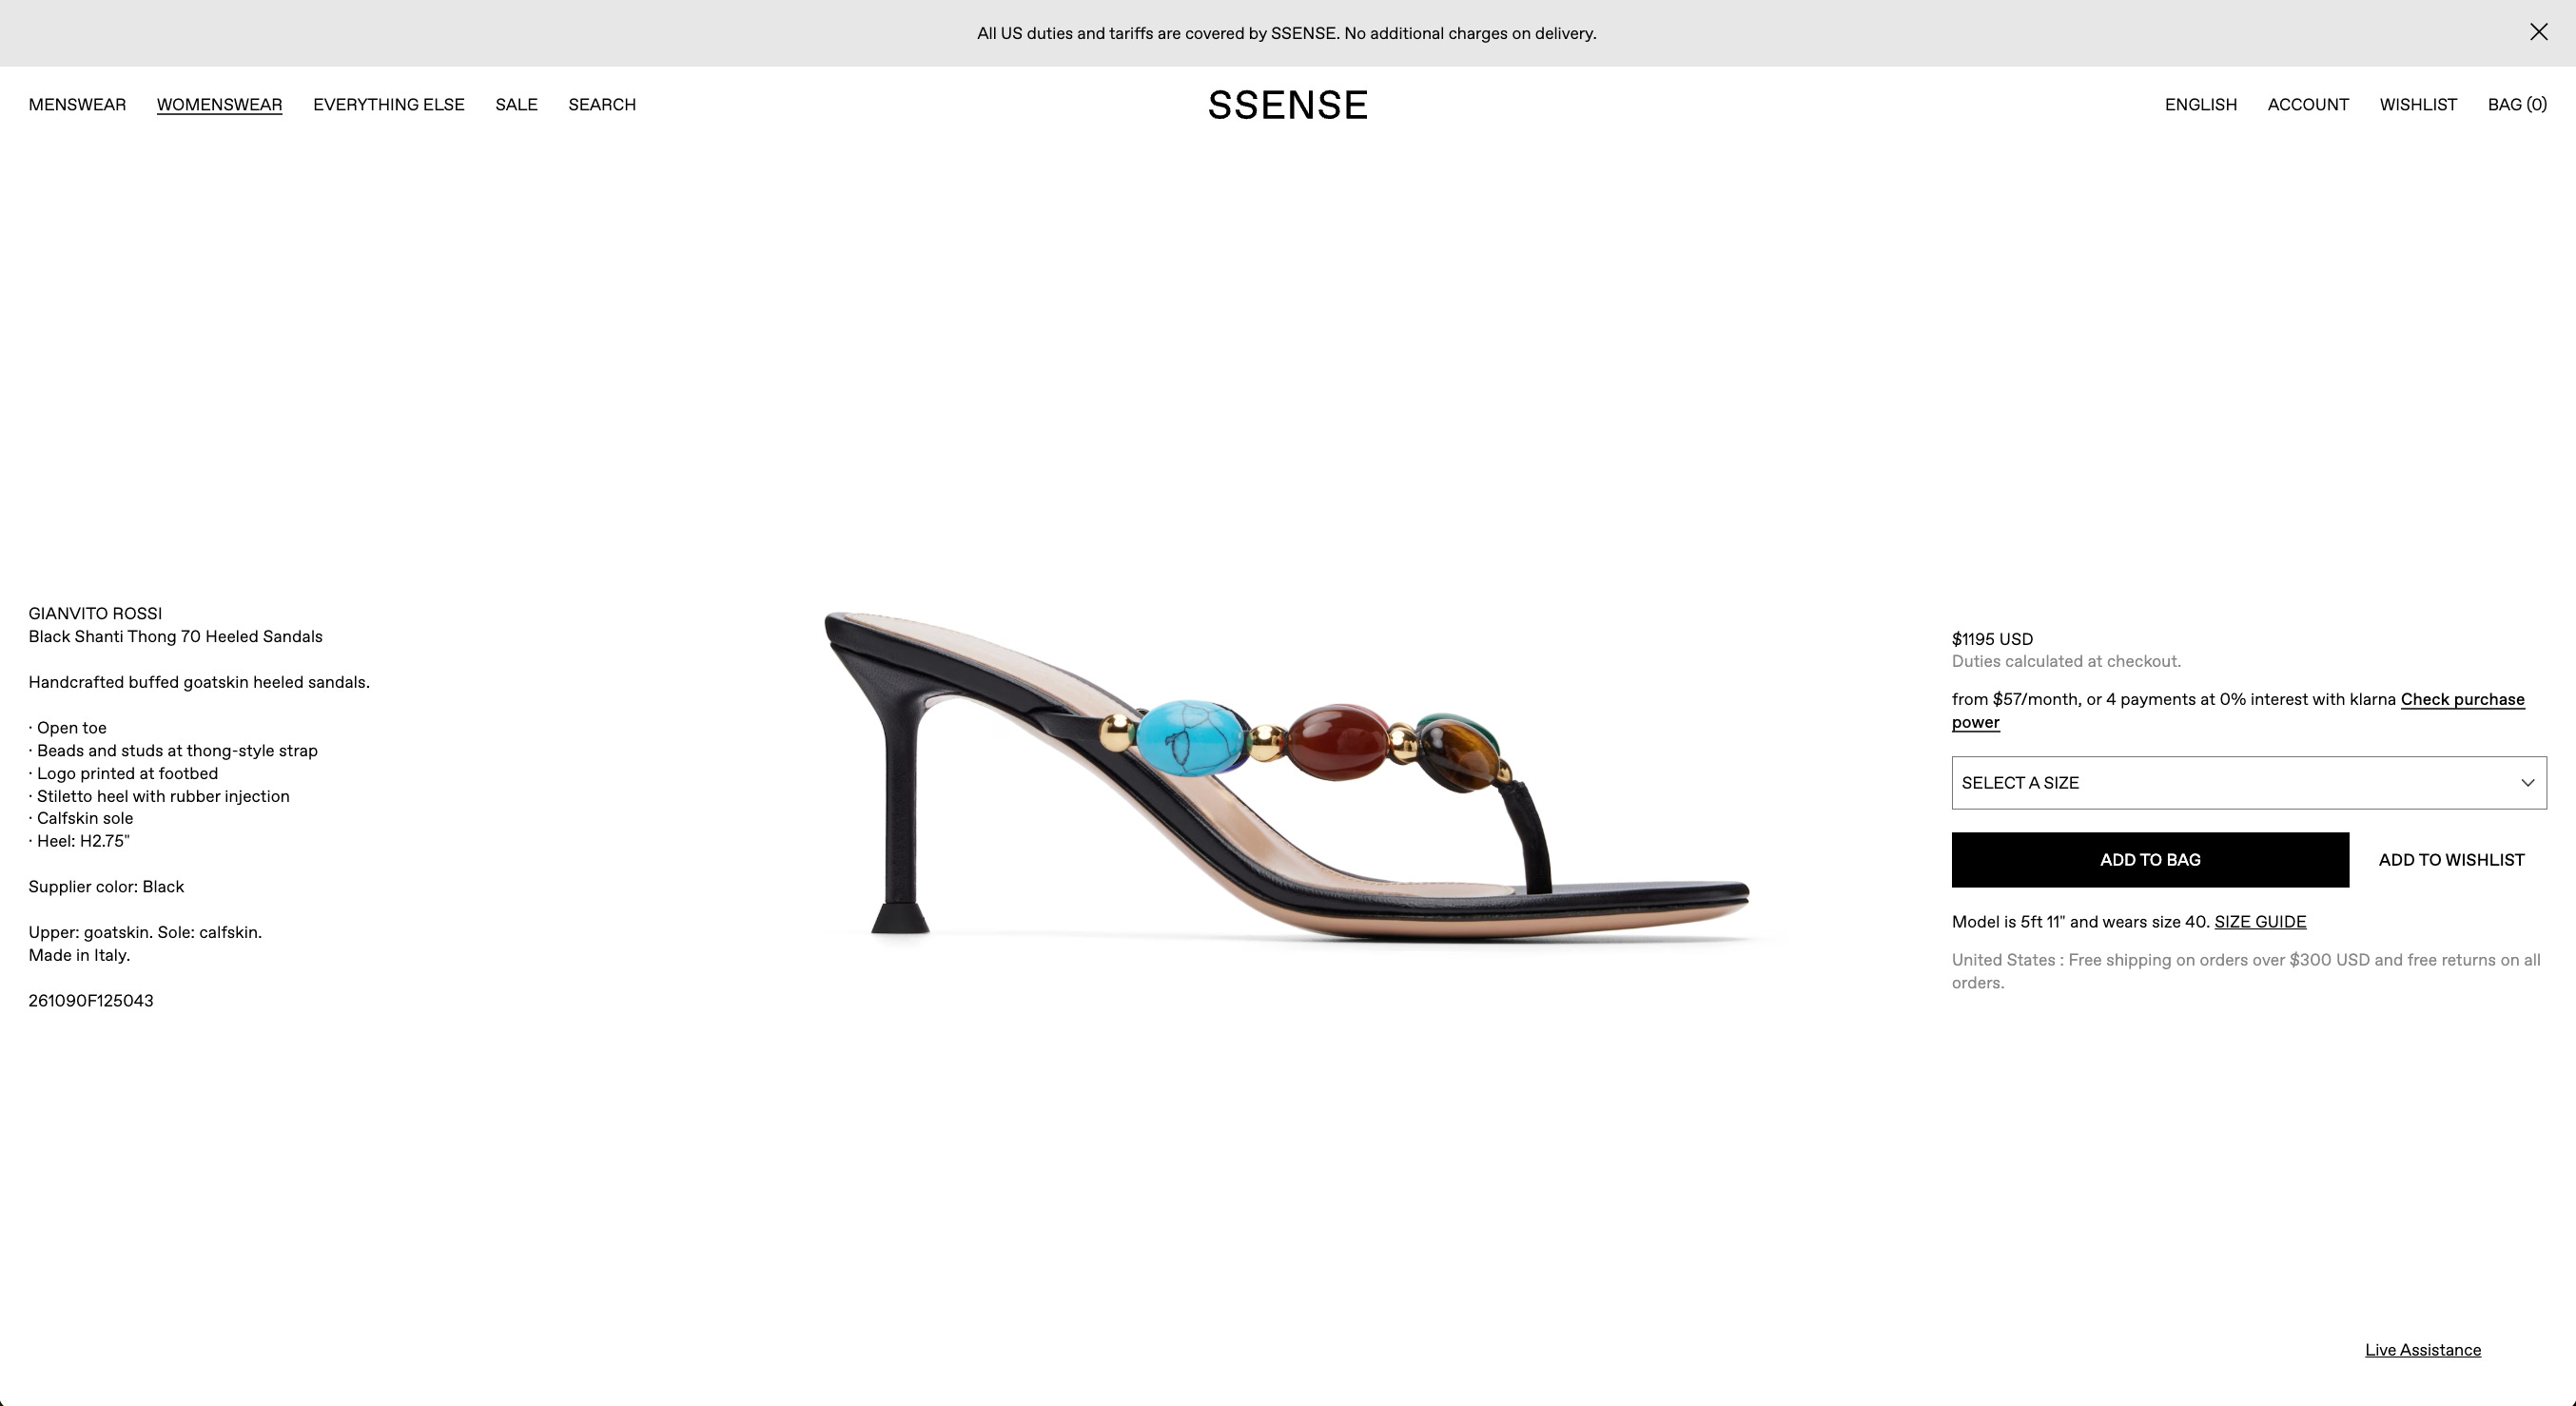This screenshot has width=2576, height=1406.
Task: Go to Account page
Action: click(2308, 105)
